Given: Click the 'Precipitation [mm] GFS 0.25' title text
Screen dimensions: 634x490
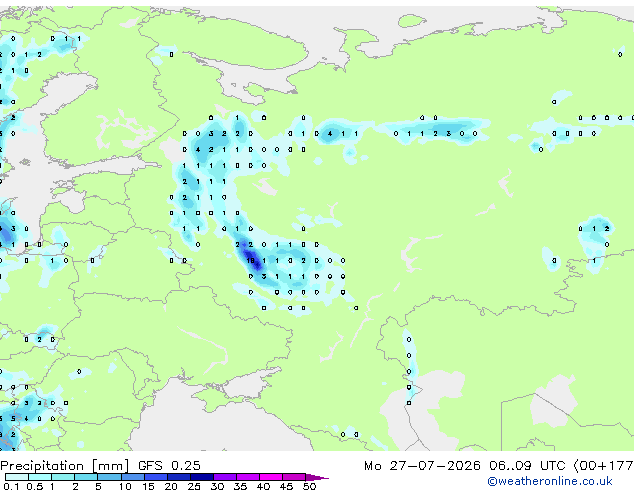Looking at the screenshot, I should [100, 466].
